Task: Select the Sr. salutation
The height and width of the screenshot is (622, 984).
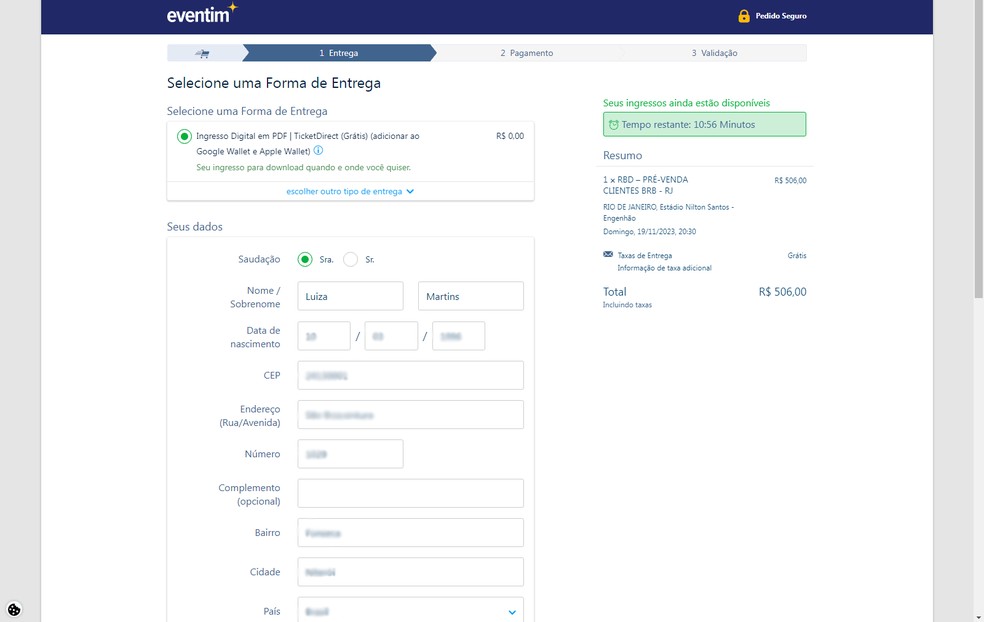Action: click(350, 259)
